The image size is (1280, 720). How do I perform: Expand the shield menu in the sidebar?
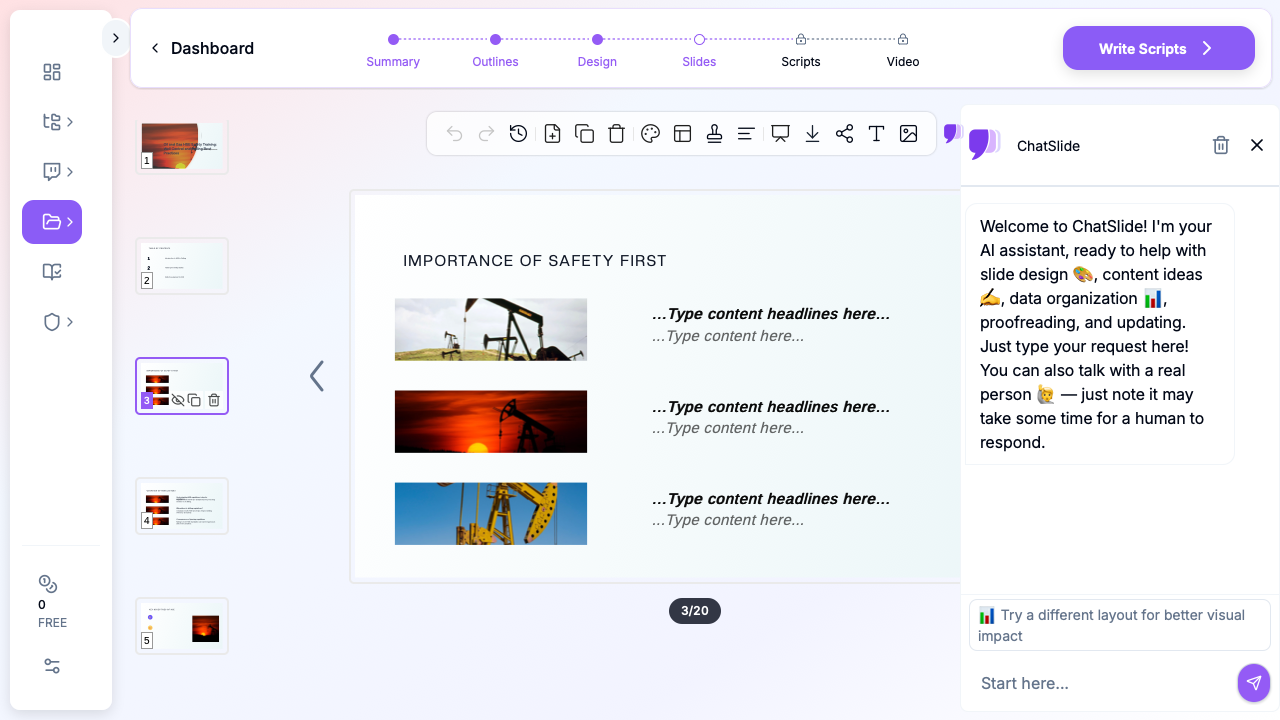point(58,322)
